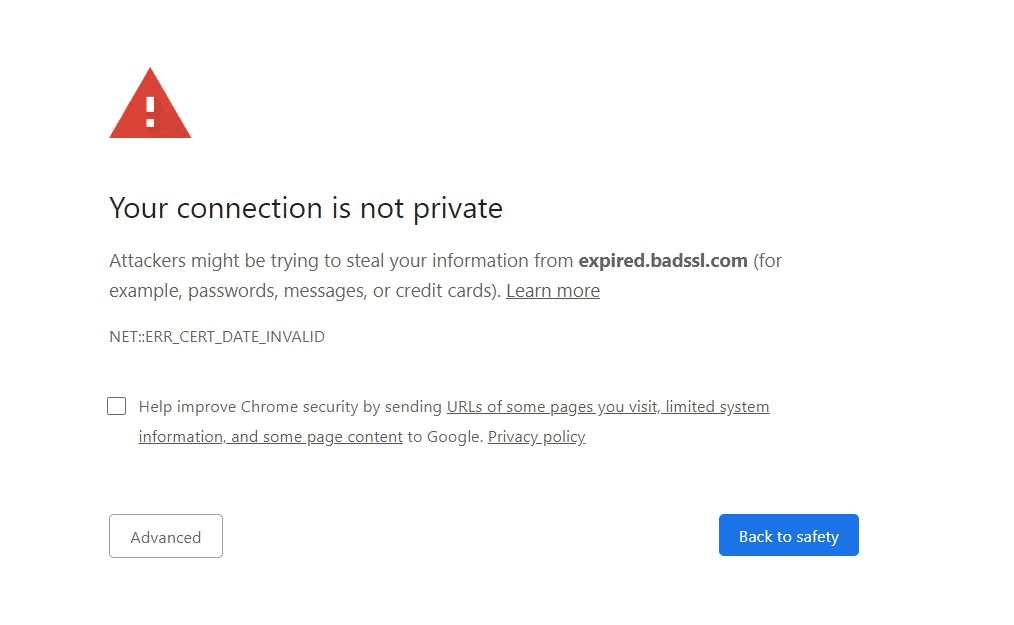The height and width of the screenshot is (625, 1014).
Task: Click the 'Your connection is not private' heading
Action: (x=306, y=208)
